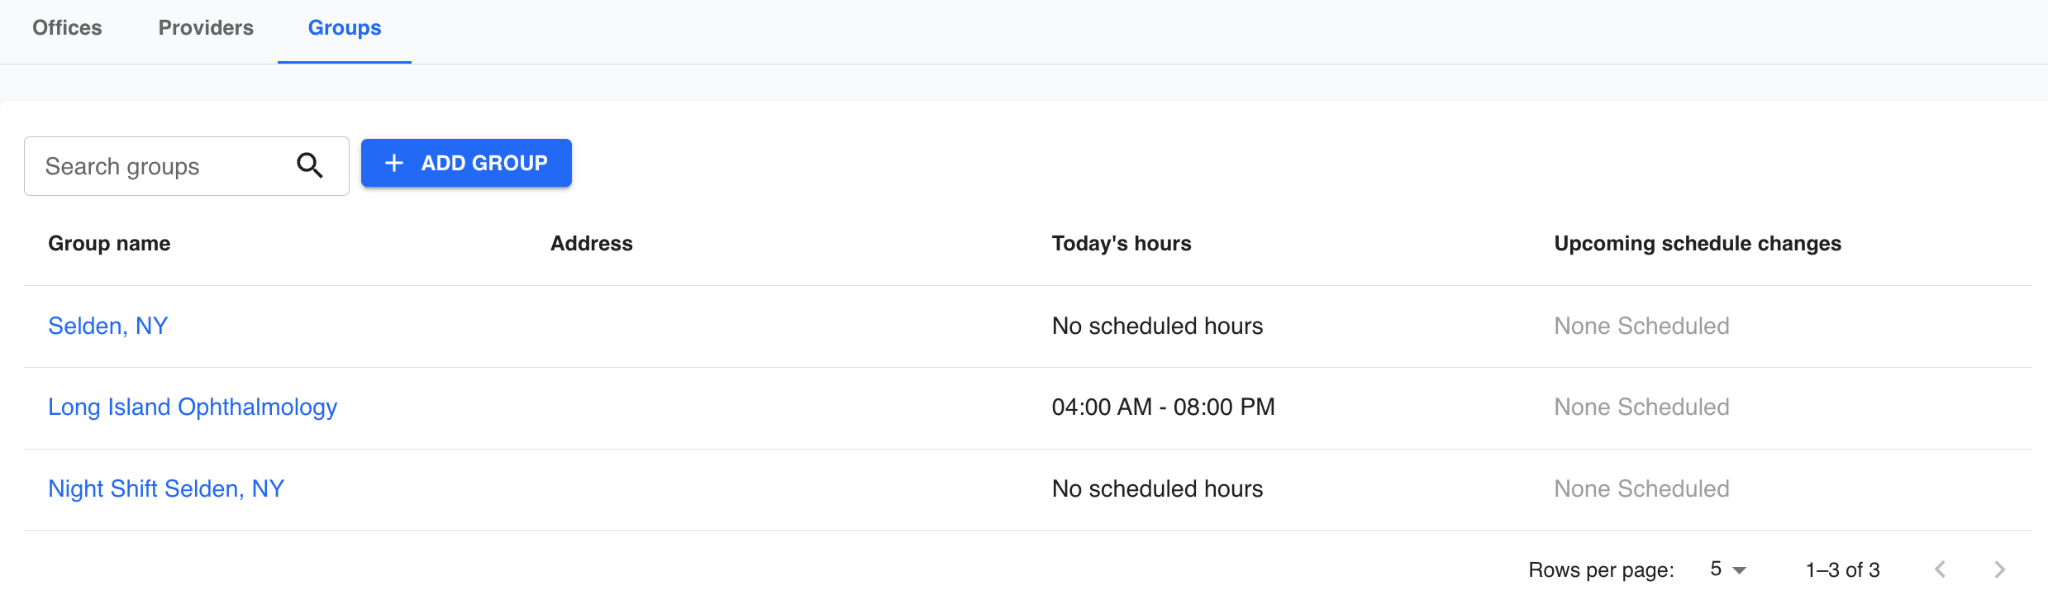
Task: Click the plus icon on Add Group
Action: point(394,163)
